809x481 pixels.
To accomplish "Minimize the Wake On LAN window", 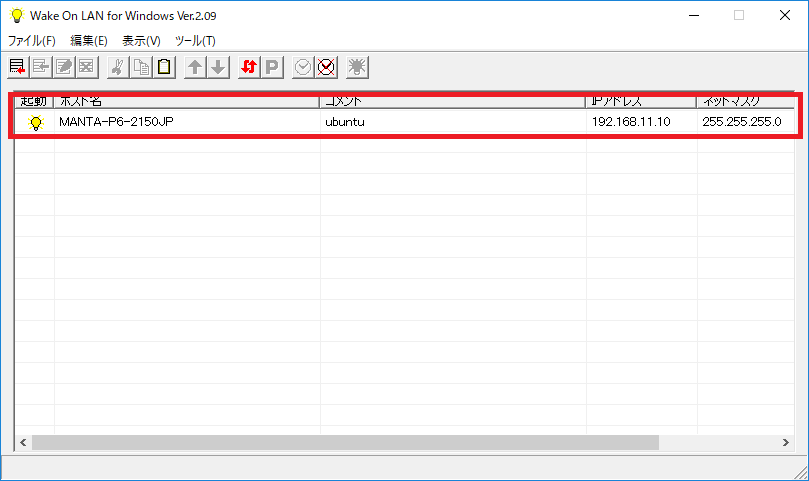I will coord(694,15).
